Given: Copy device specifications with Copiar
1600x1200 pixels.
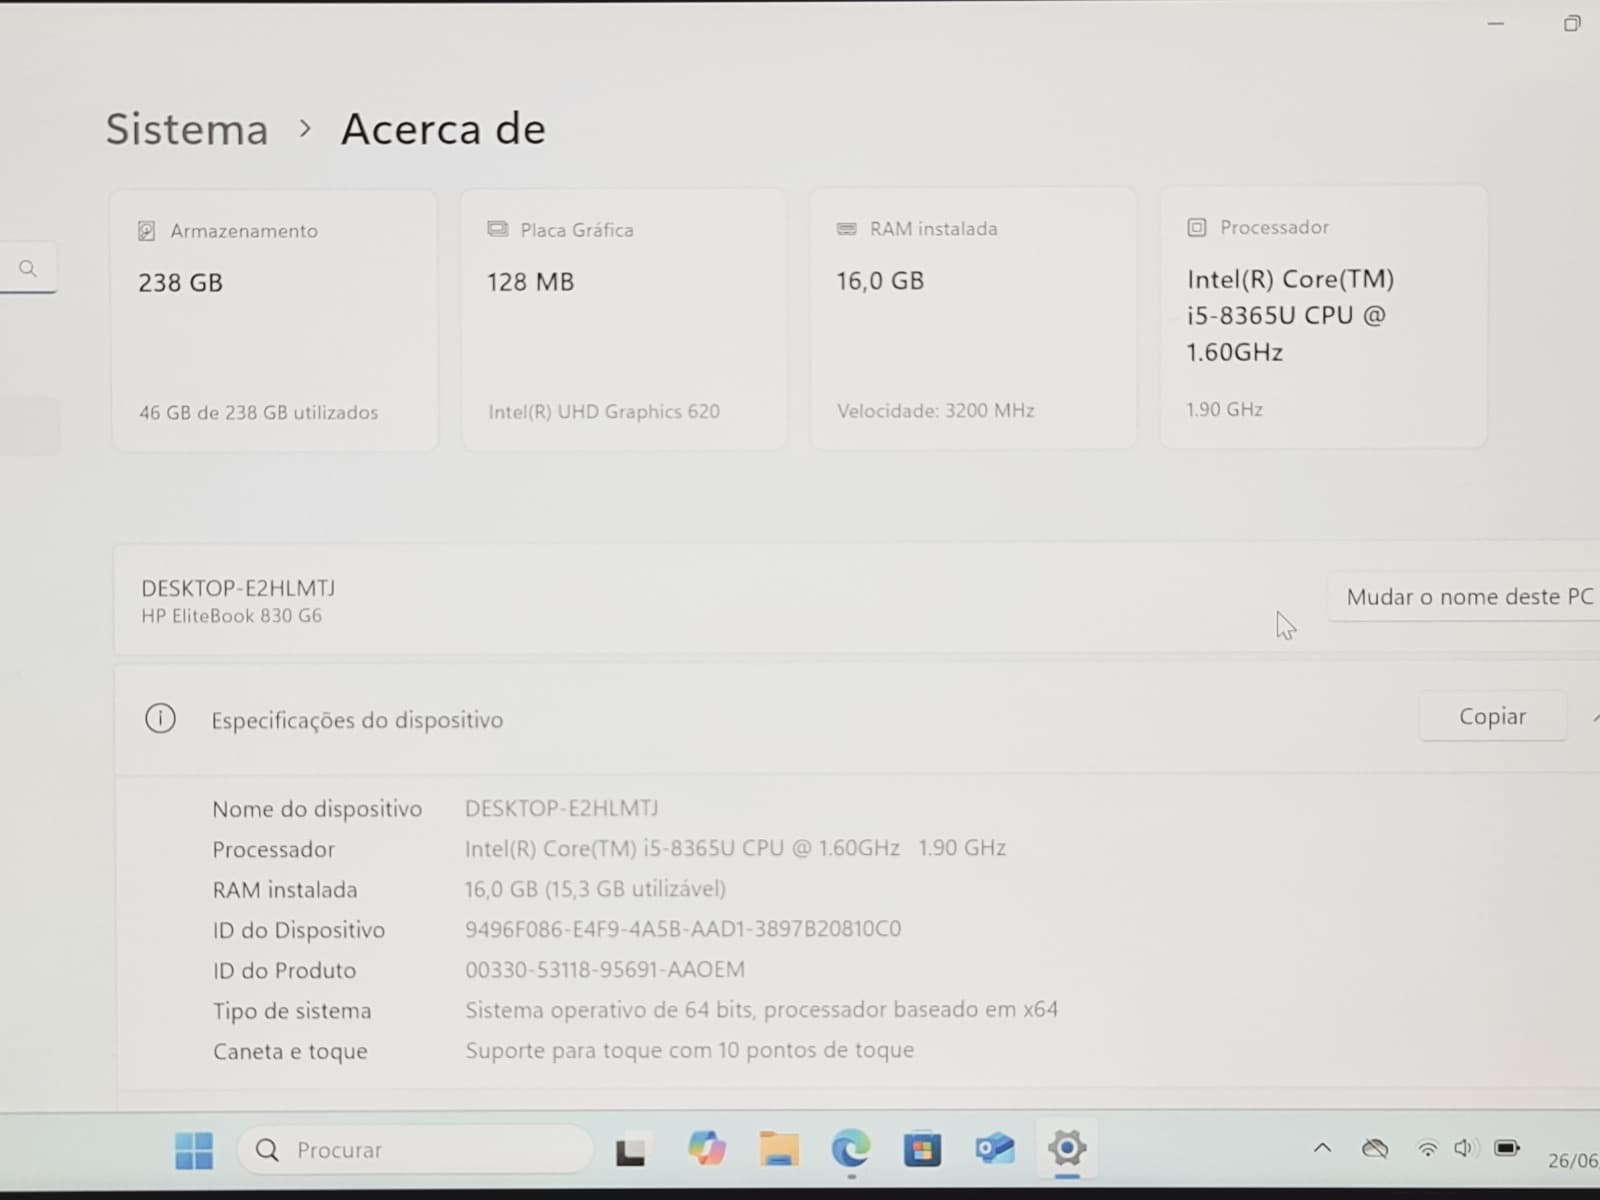Looking at the screenshot, I should click(x=1492, y=716).
